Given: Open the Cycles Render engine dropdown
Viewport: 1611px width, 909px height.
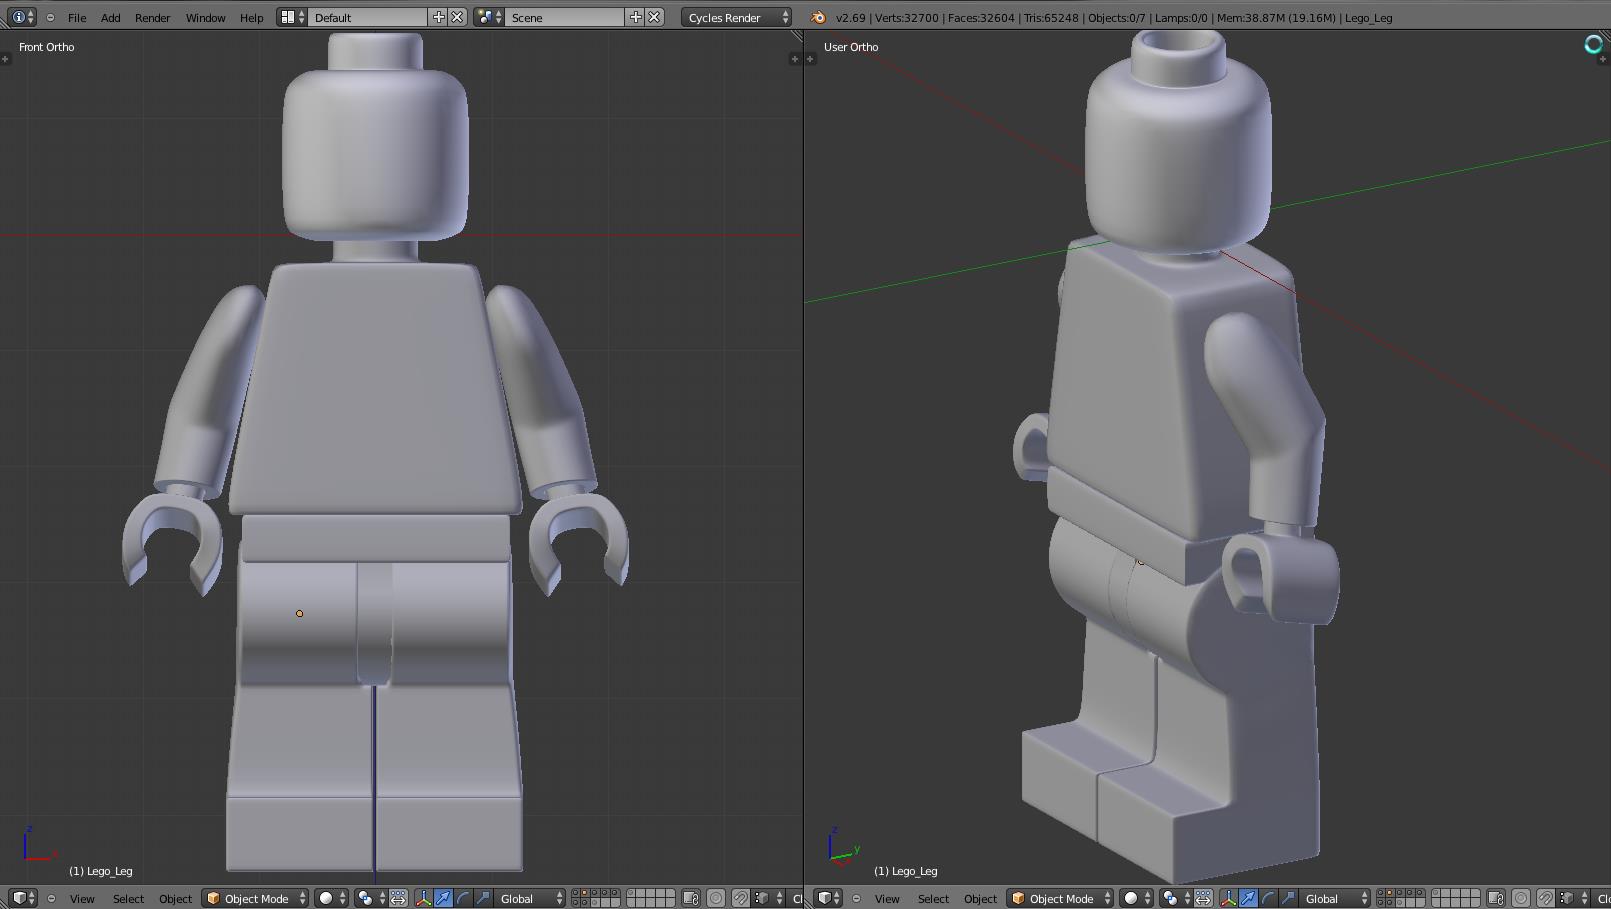Looking at the screenshot, I should point(736,17).
